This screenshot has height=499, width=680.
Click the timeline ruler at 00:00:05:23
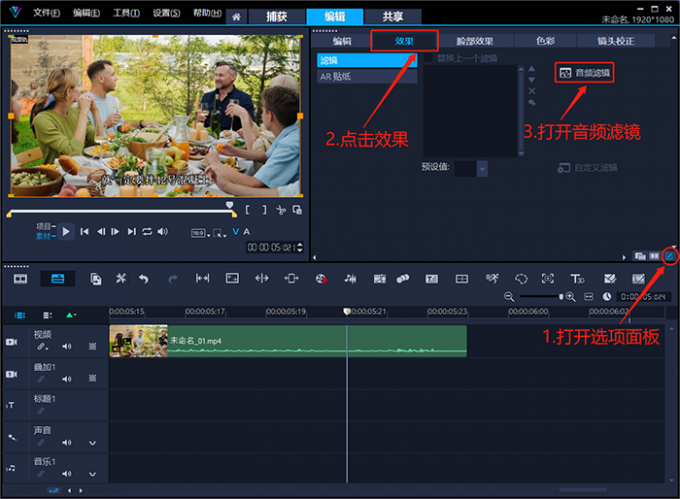(447, 311)
